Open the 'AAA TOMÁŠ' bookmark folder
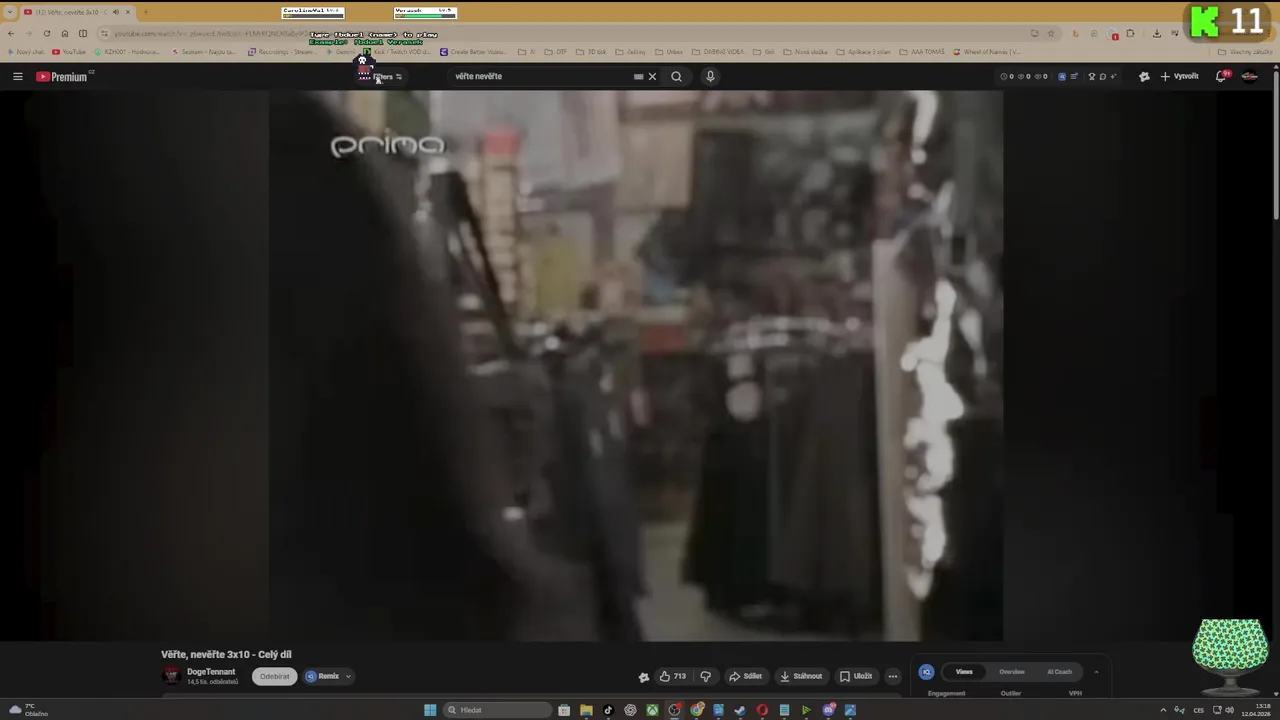The width and height of the screenshot is (1280, 720). tap(921, 52)
